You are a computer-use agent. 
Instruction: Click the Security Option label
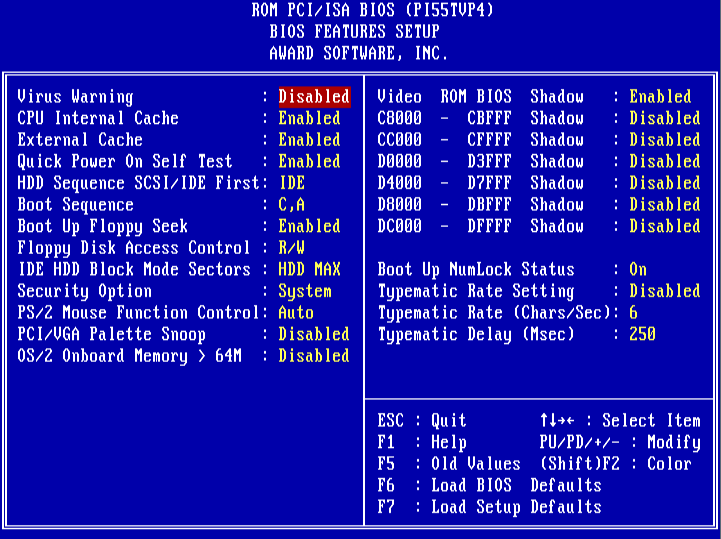coord(85,292)
